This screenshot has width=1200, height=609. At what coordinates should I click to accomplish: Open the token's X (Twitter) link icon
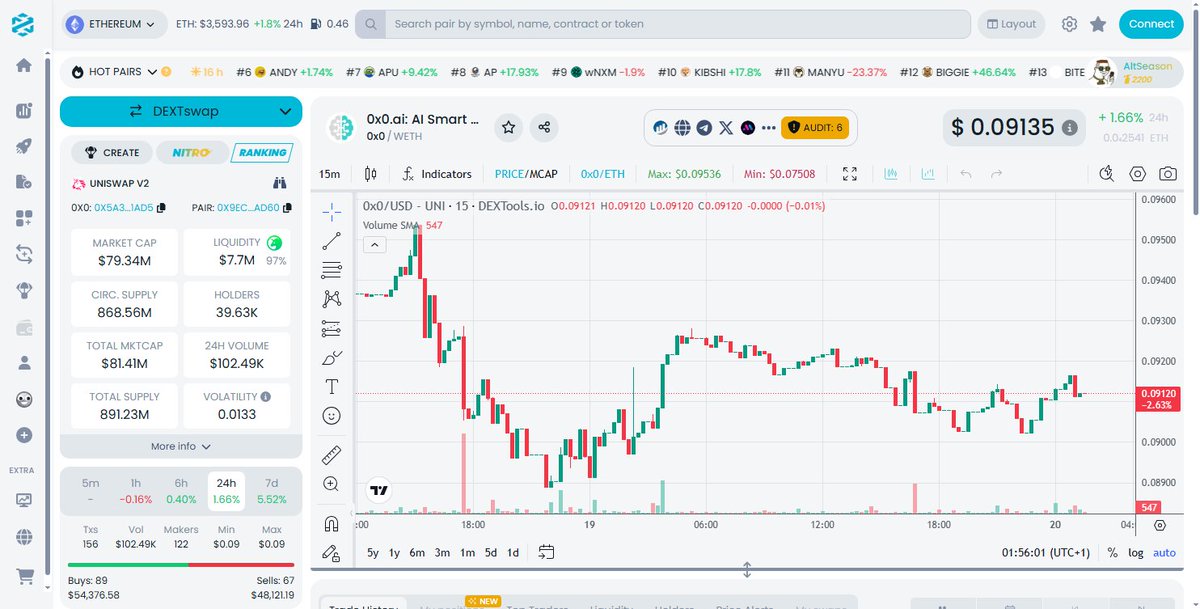pyautogui.click(x=726, y=128)
